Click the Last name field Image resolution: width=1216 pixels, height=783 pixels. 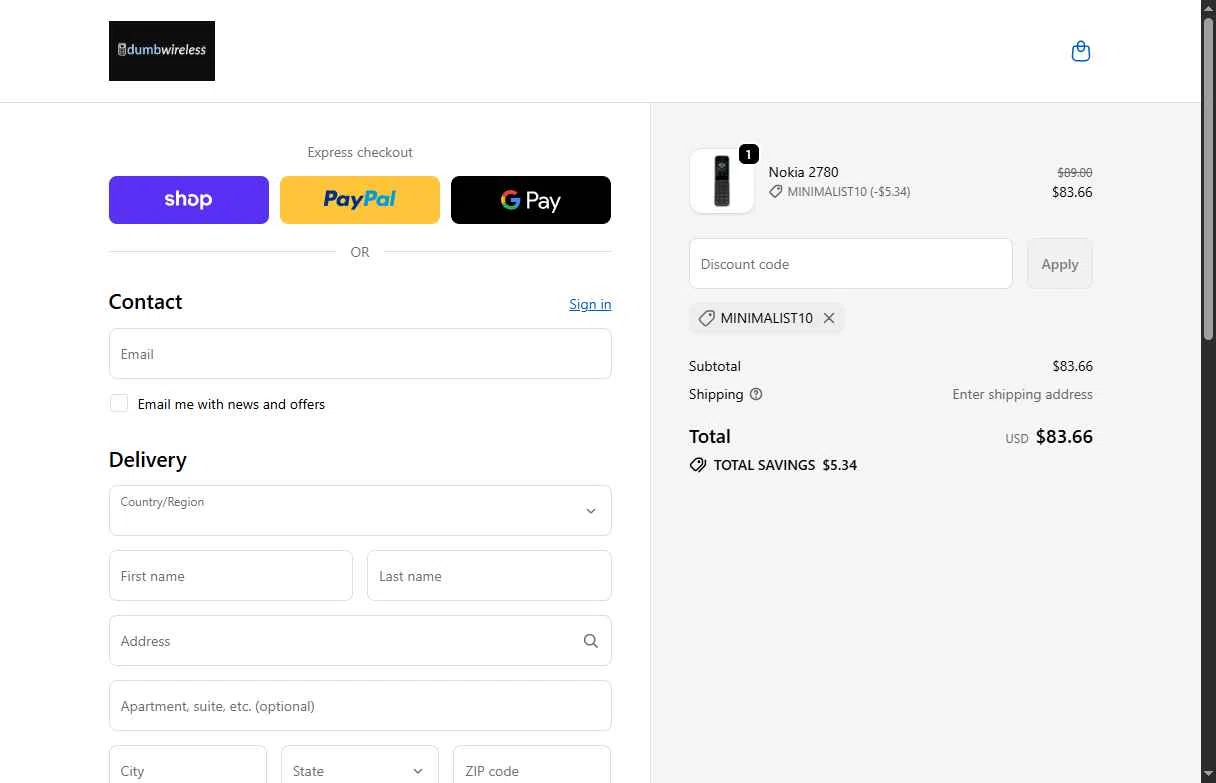(489, 576)
